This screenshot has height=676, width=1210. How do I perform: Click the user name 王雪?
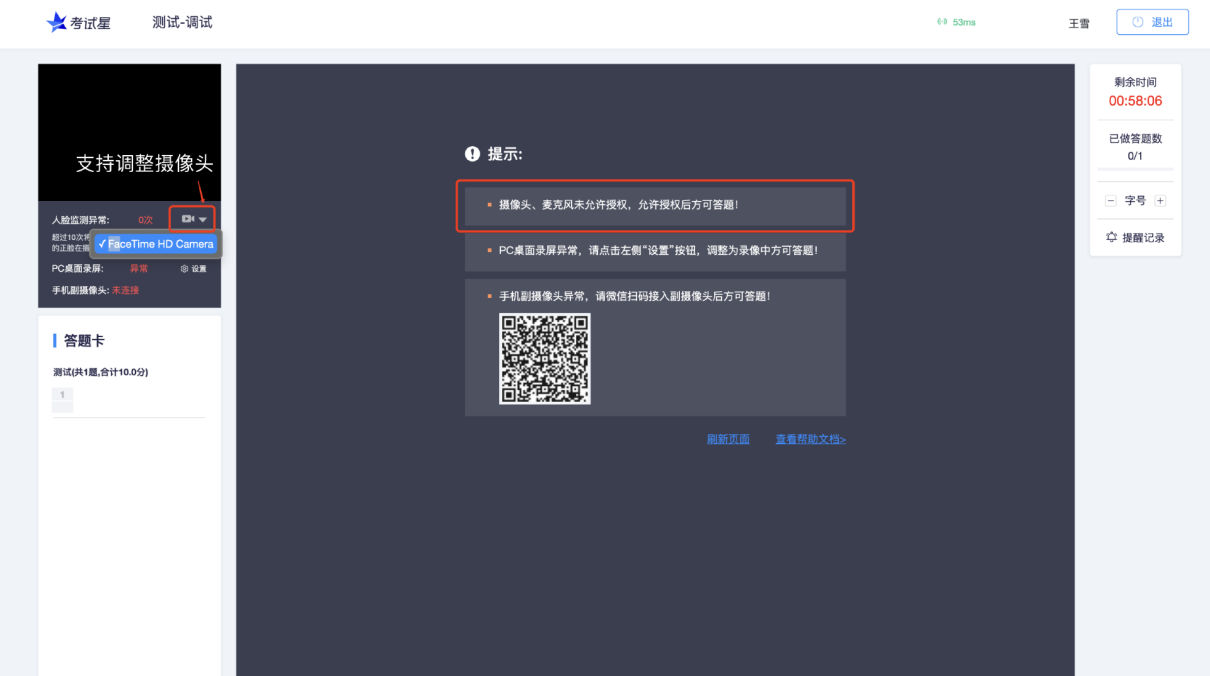click(x=1079, y=23)
